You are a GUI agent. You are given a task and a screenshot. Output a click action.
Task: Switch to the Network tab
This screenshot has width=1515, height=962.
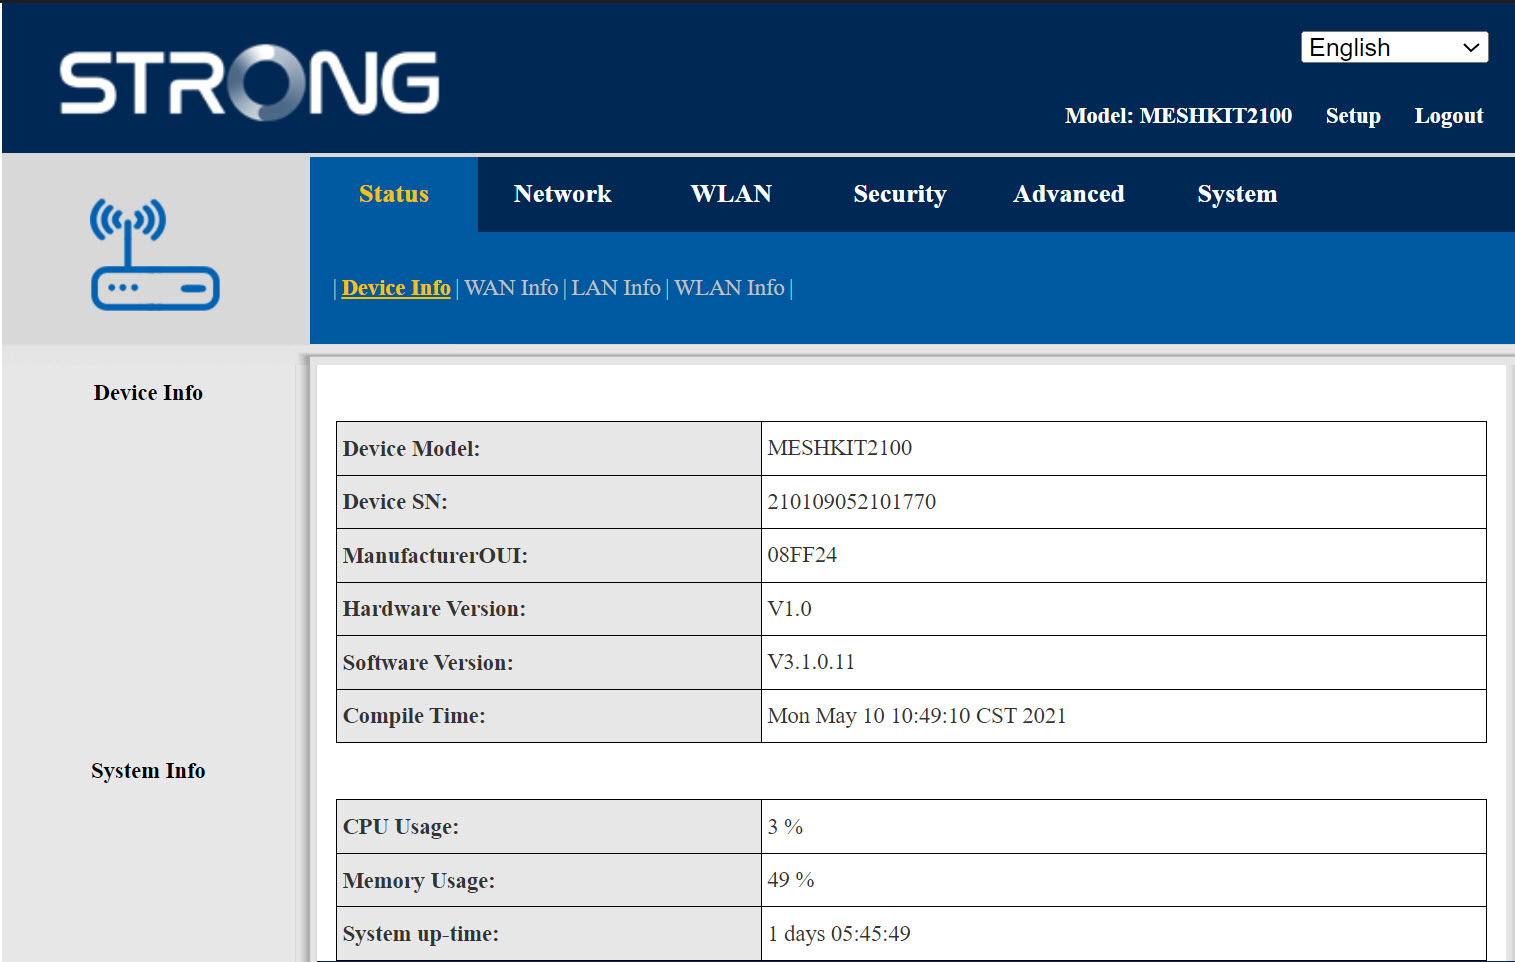(x=562, y=194)
